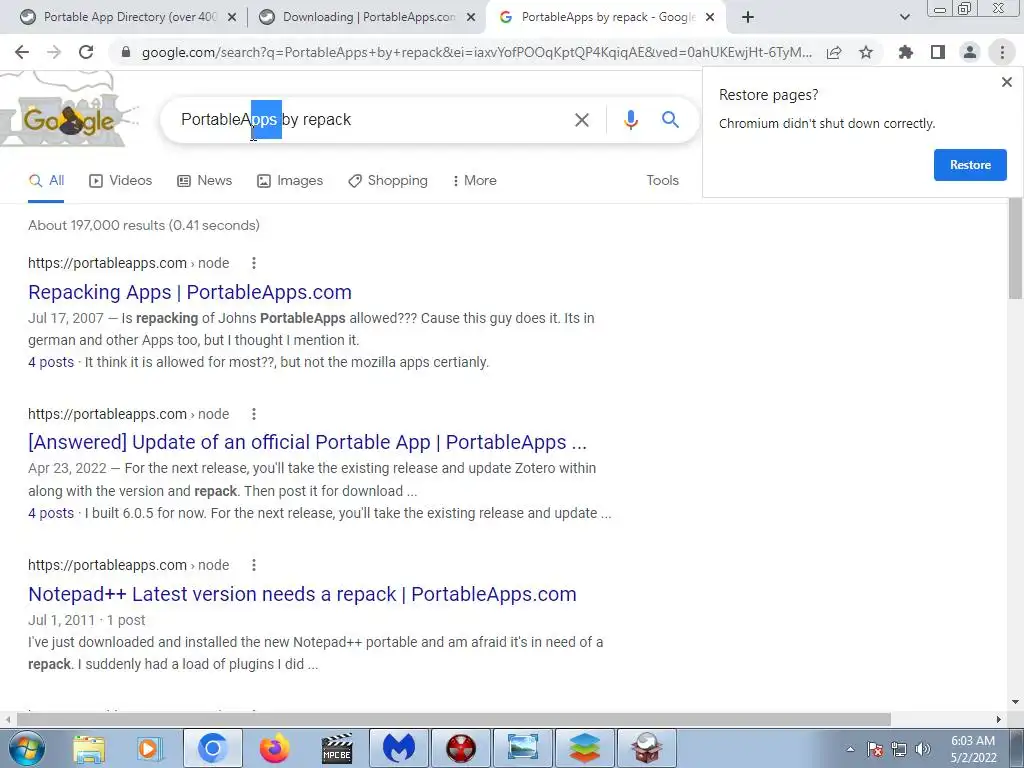This screenshot has width=1024, height=768.
Task: Close the Portable App Directory tab
Action: [x=232, y=18]
